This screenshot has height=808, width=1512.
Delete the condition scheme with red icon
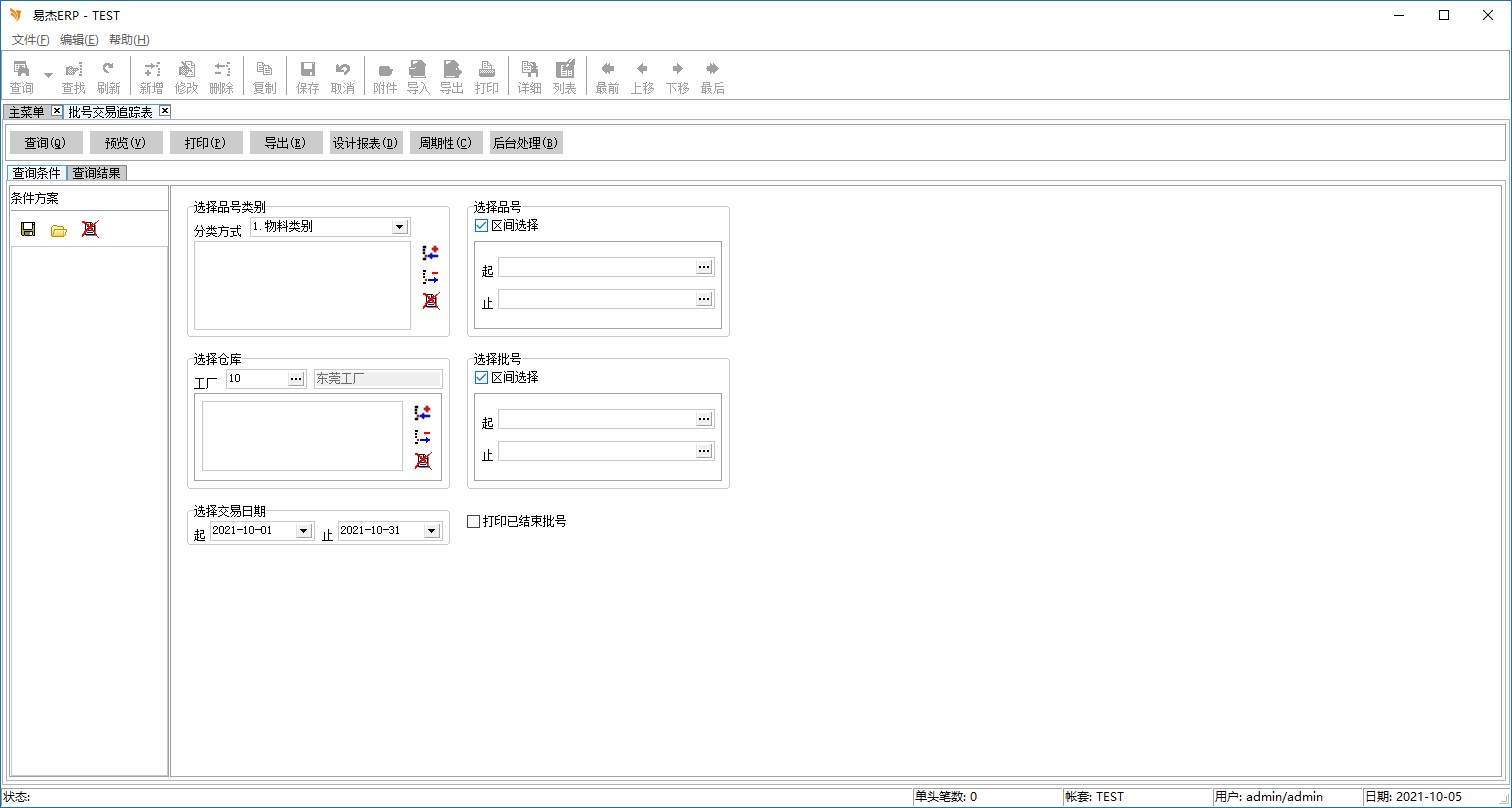pyautogui.click(x=90, y=230)
